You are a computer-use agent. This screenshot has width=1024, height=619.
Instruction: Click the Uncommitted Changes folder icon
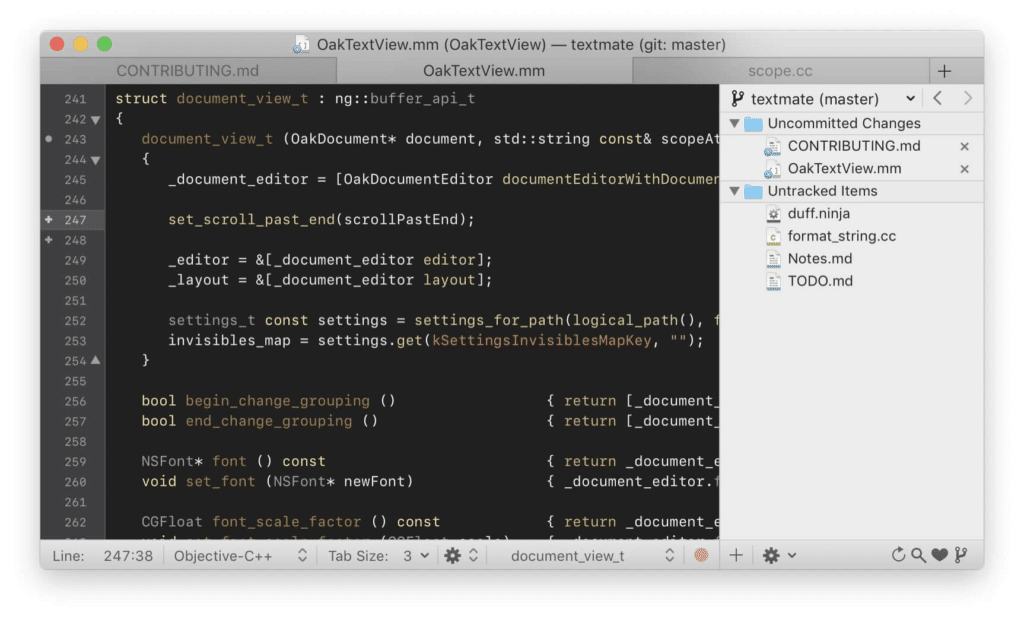(755, 123)
